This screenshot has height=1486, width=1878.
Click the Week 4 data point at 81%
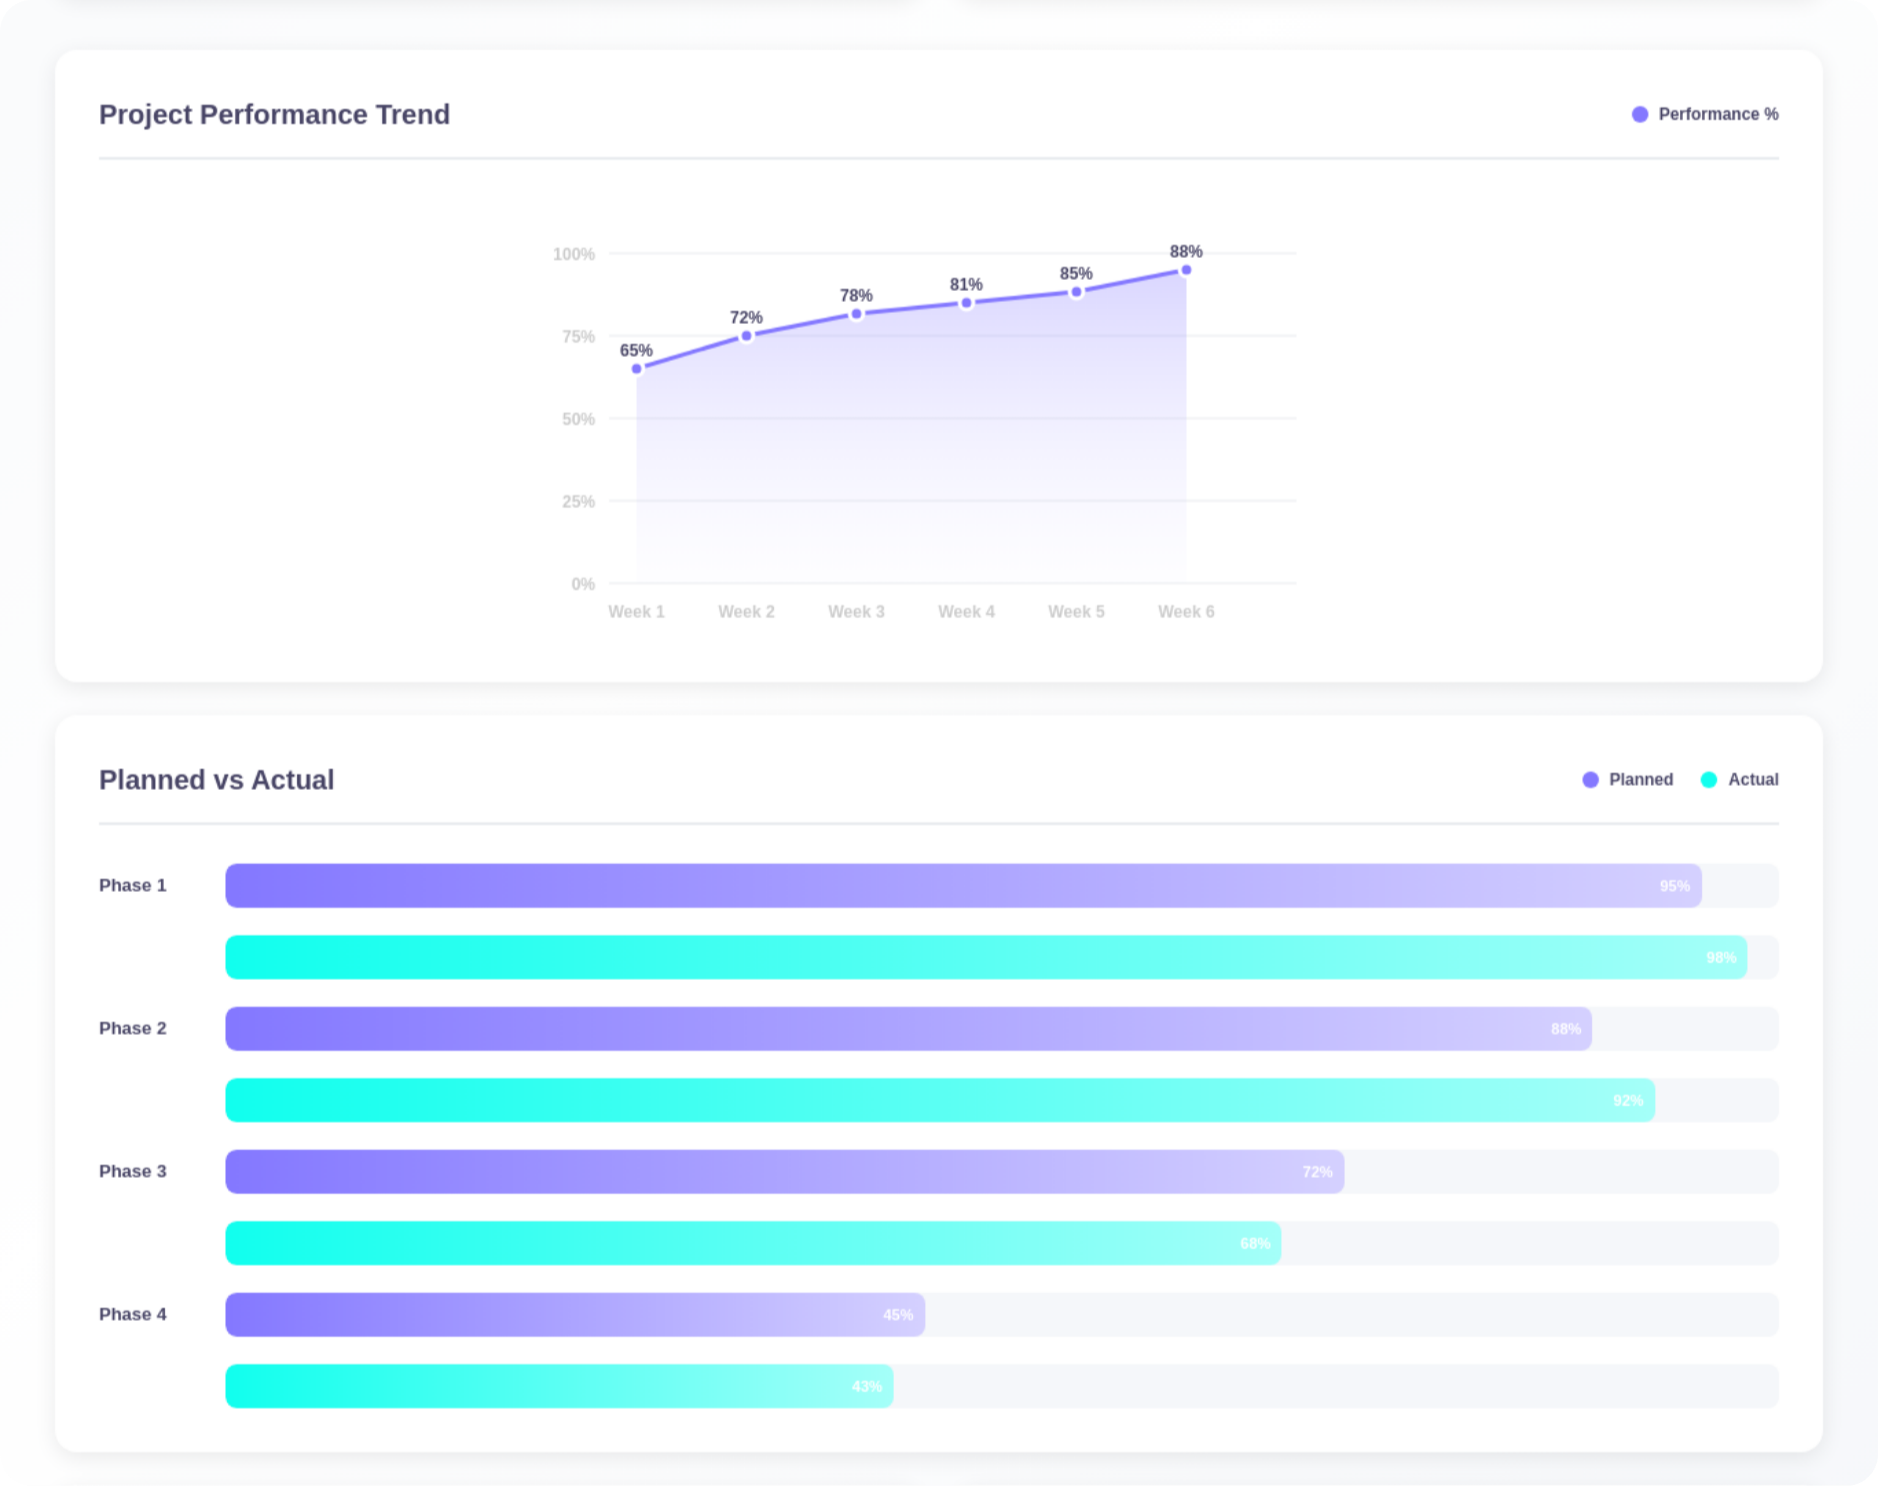click(x=967, y=303)
